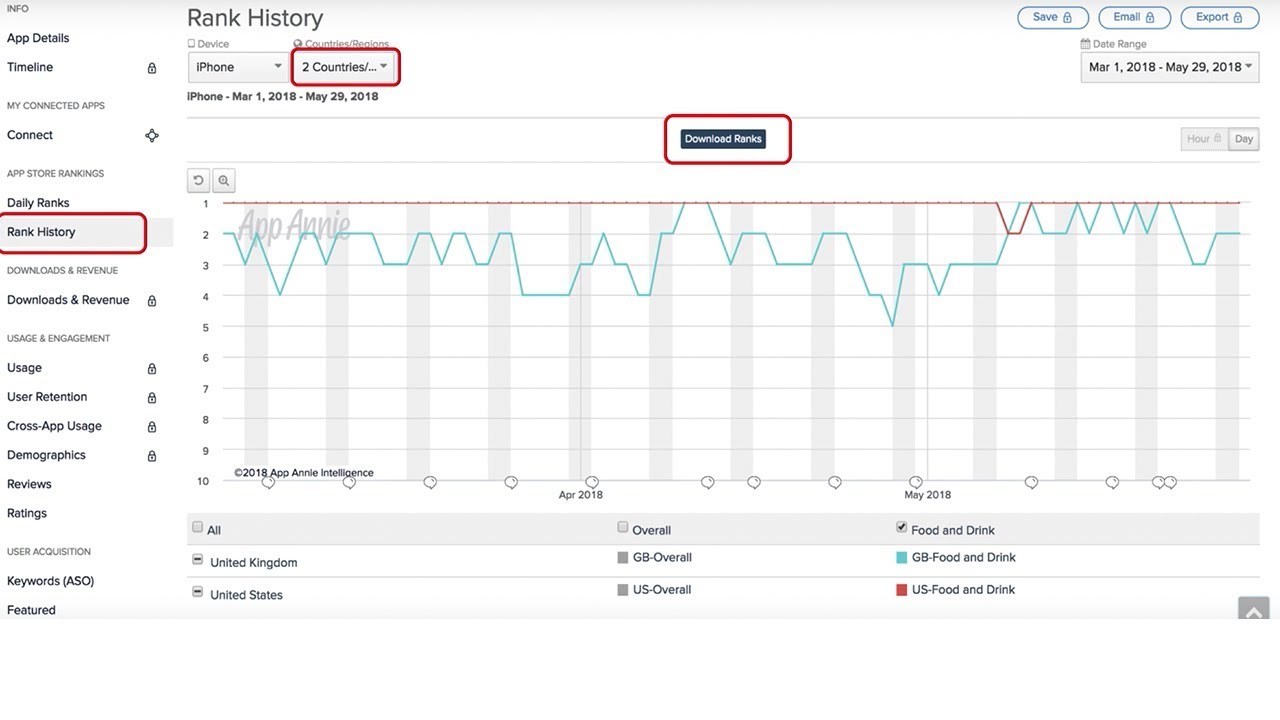
Task: Select Rank History in sidebar
Action: point(41,232)
